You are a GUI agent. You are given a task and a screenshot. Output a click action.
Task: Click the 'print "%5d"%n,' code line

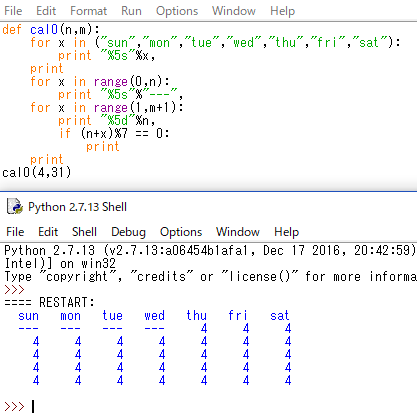tap(106, 121)
